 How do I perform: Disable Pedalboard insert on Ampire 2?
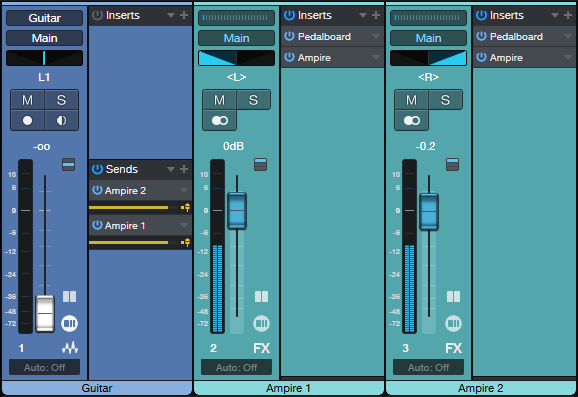click(481, 36)
